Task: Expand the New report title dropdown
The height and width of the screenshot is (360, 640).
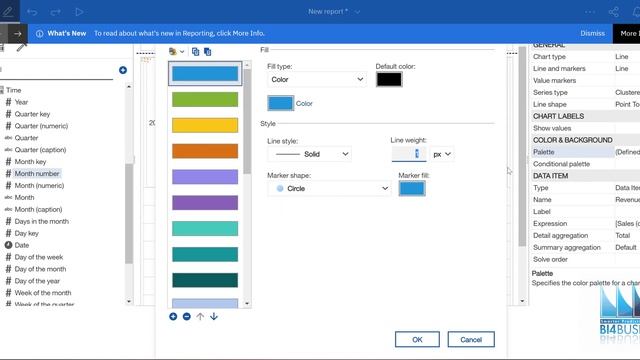Action: click(x=358, y=12)
